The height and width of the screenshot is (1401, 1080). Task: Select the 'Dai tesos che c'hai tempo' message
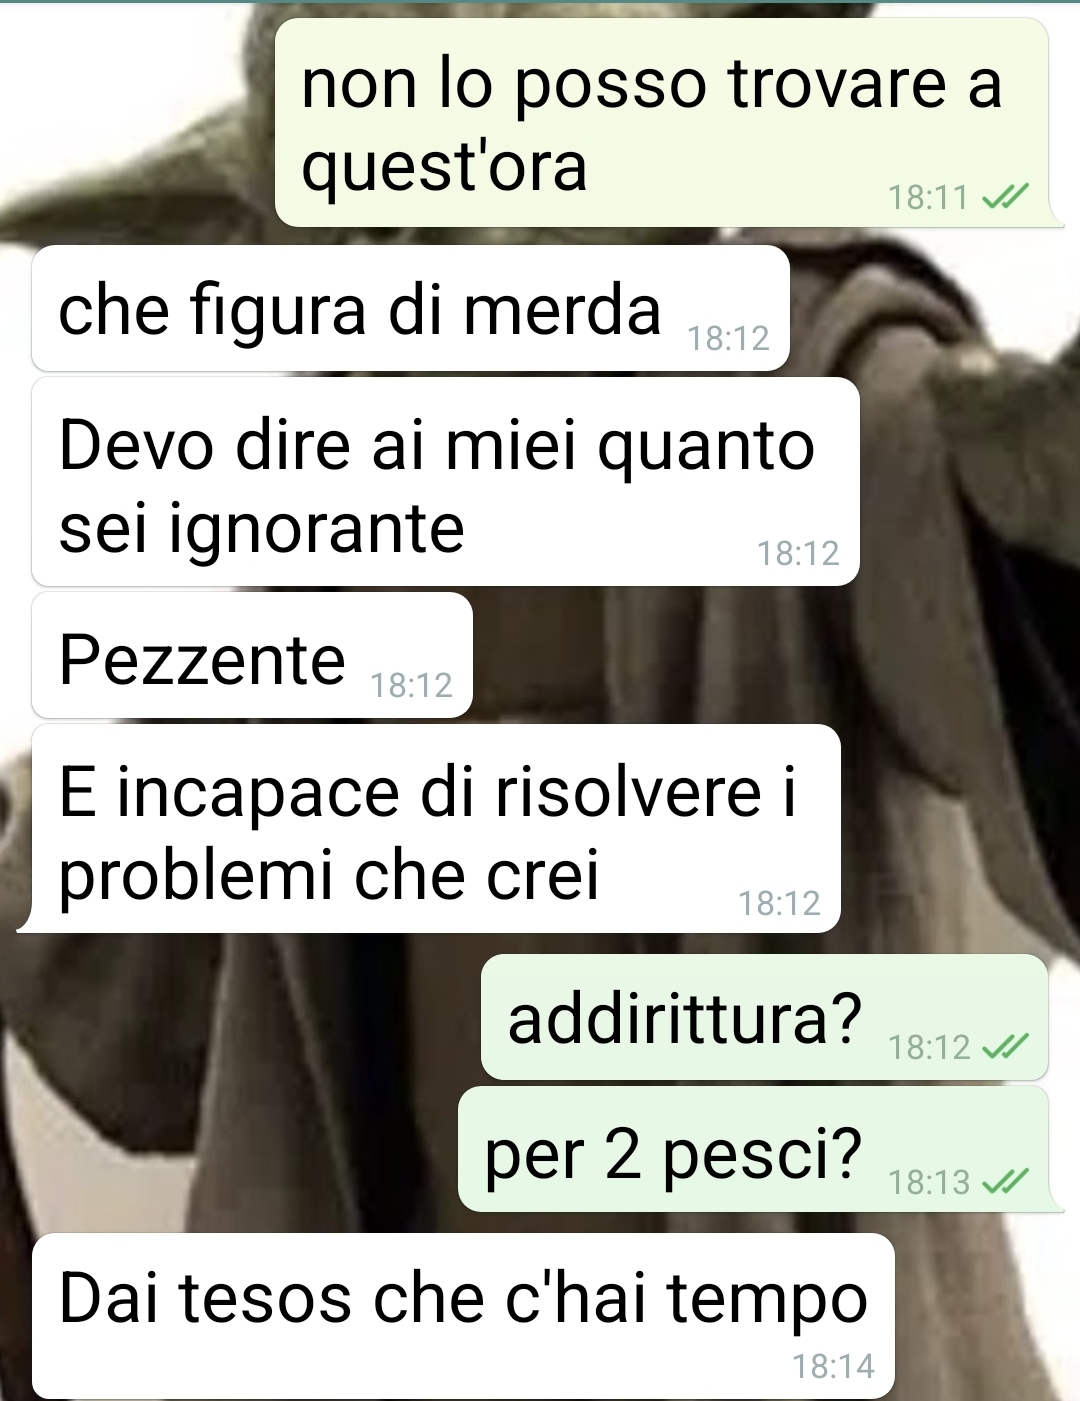pyautogui.click(x=463, y=1316)
